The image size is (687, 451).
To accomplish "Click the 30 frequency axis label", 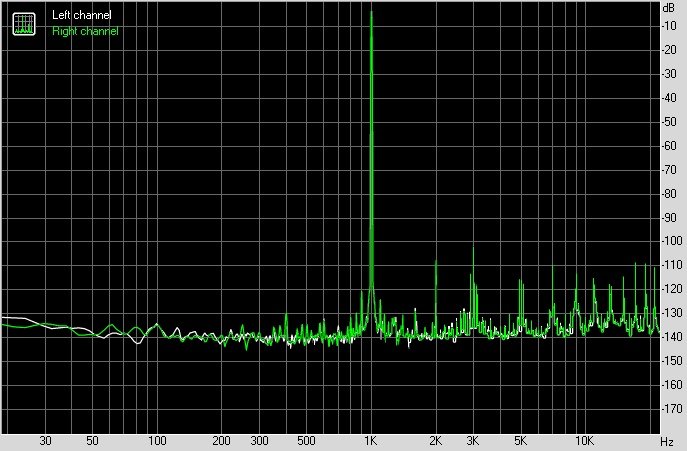I will [45, 441].
